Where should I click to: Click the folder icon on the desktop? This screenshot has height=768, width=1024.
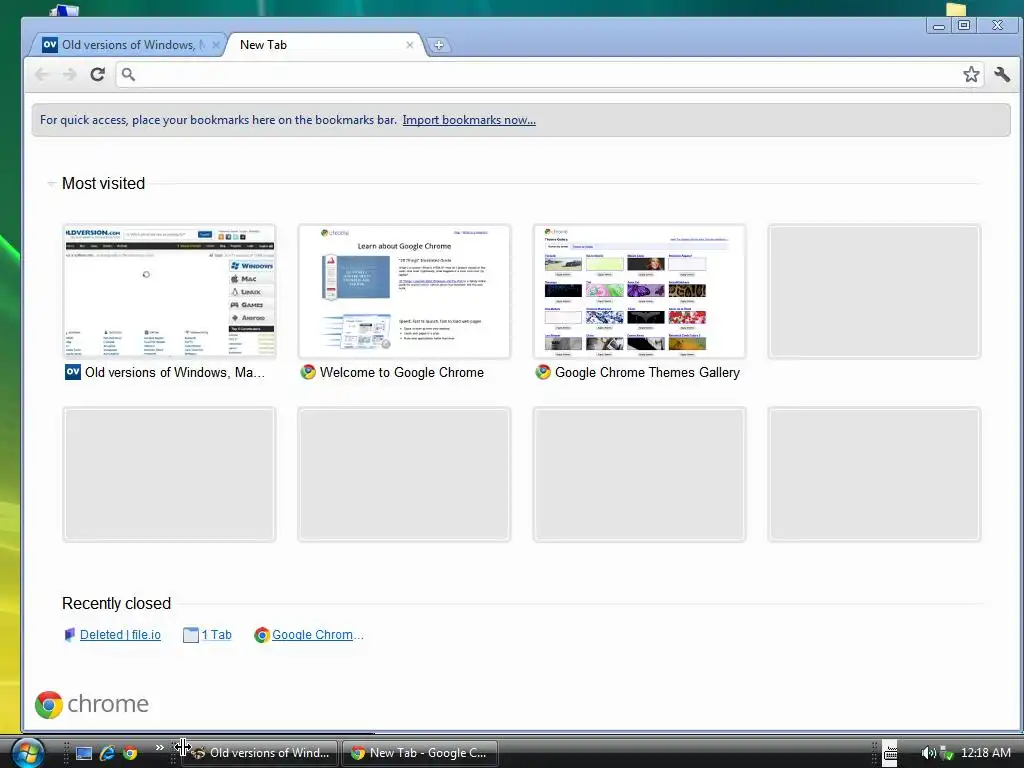956,8
